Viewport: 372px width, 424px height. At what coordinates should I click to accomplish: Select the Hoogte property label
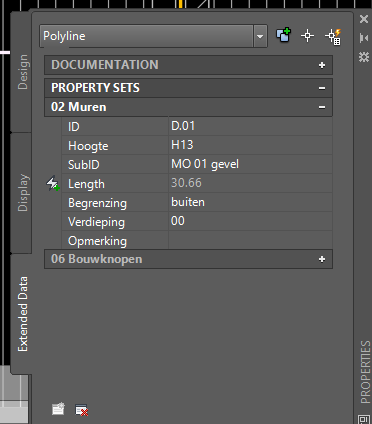coord(88,146)
